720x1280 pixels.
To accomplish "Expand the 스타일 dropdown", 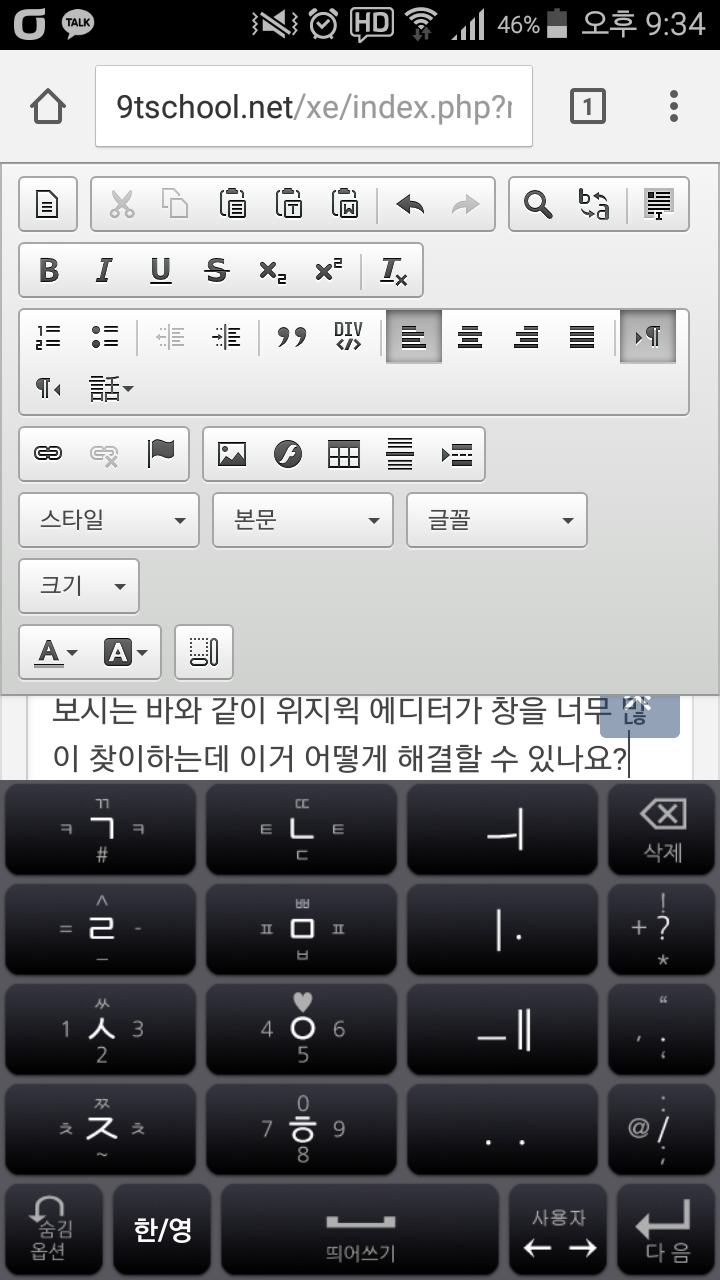I will click(108, 520).
